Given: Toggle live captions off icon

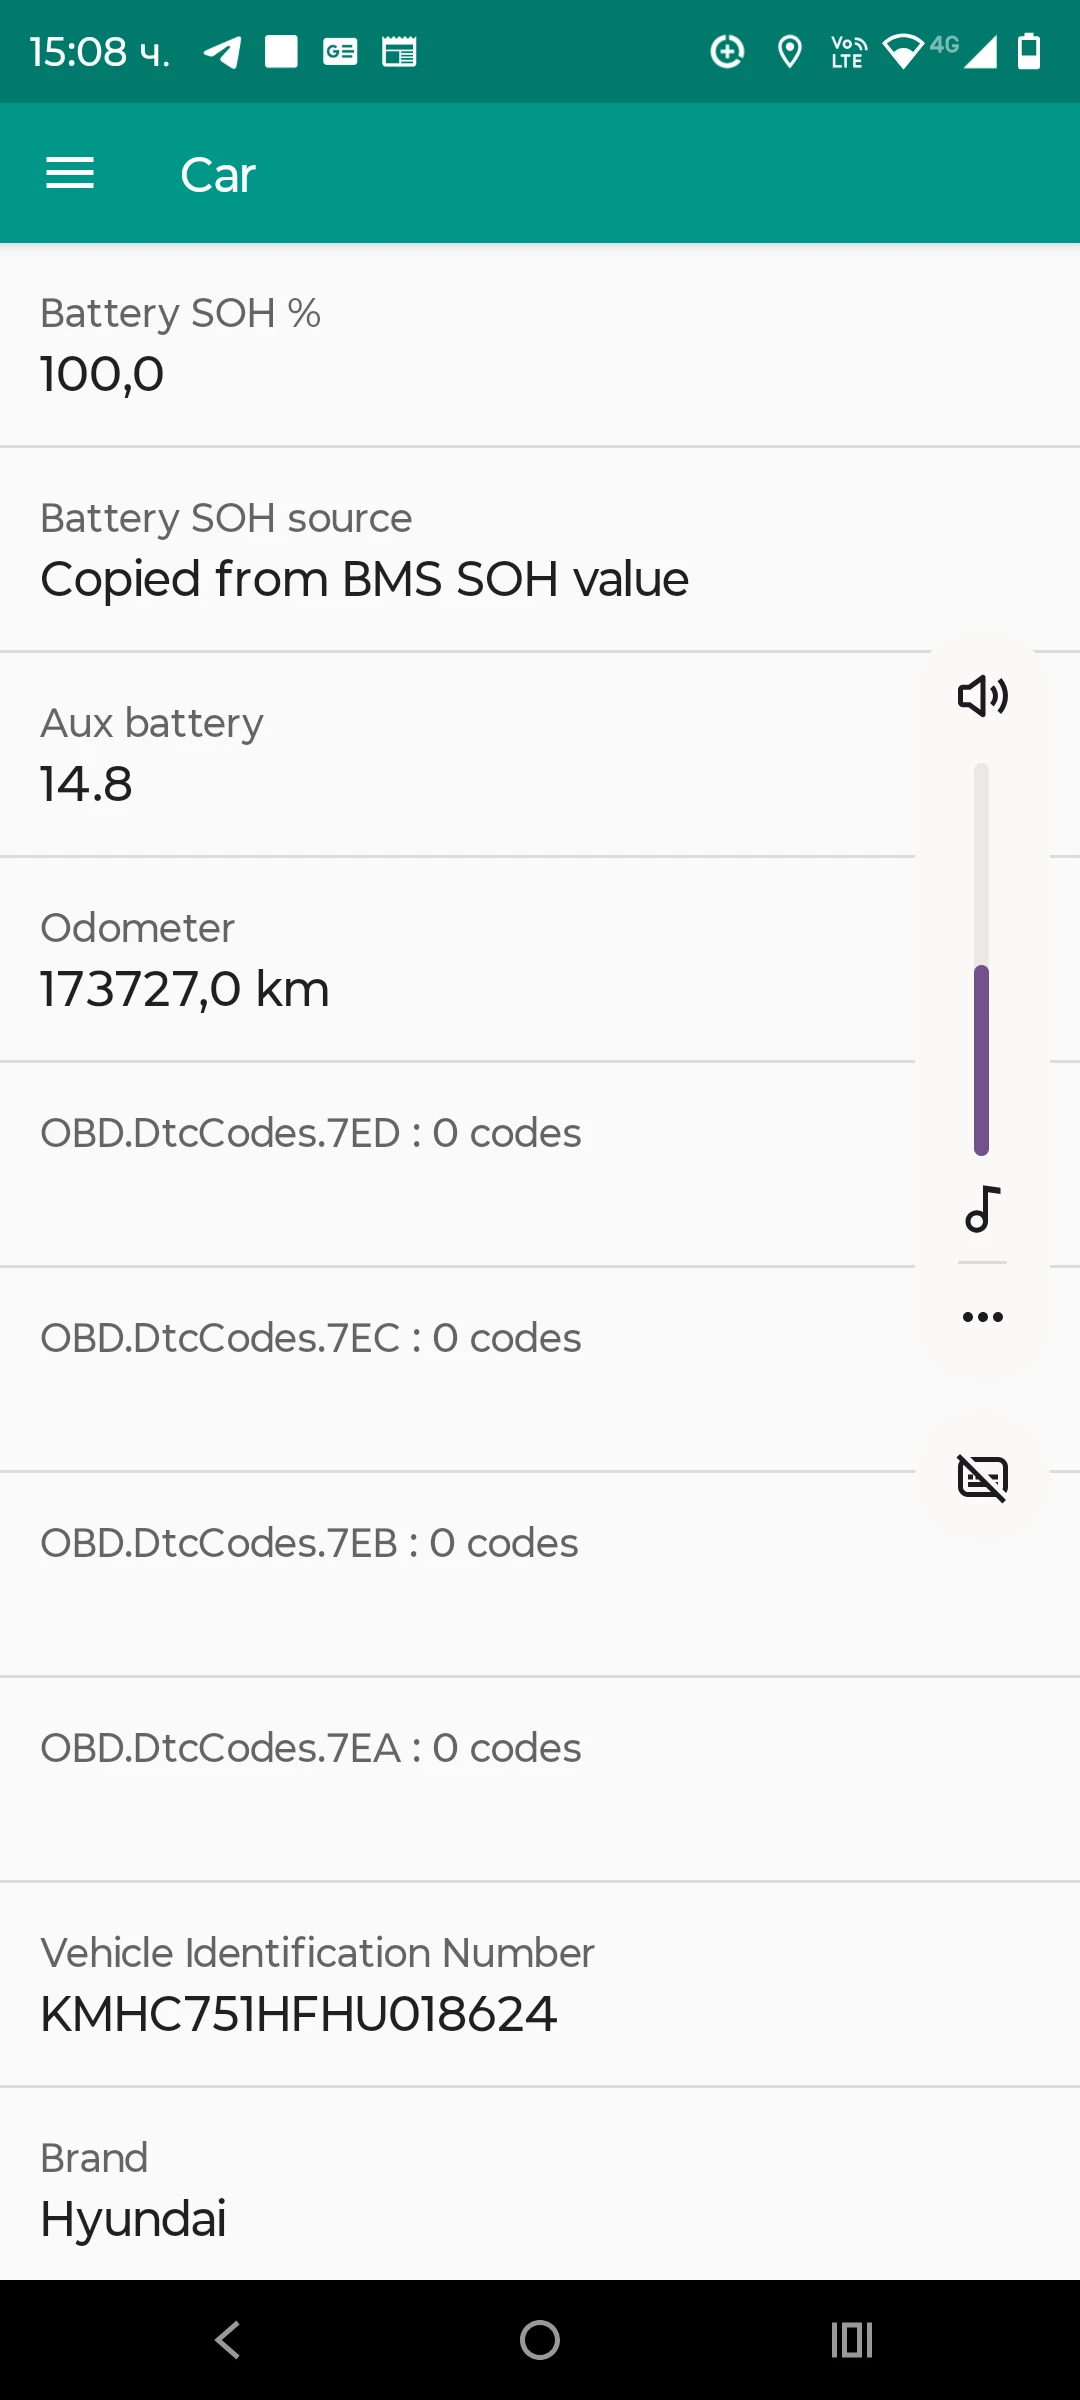Looking at the screenshot, I should (x=982, y=1478).
